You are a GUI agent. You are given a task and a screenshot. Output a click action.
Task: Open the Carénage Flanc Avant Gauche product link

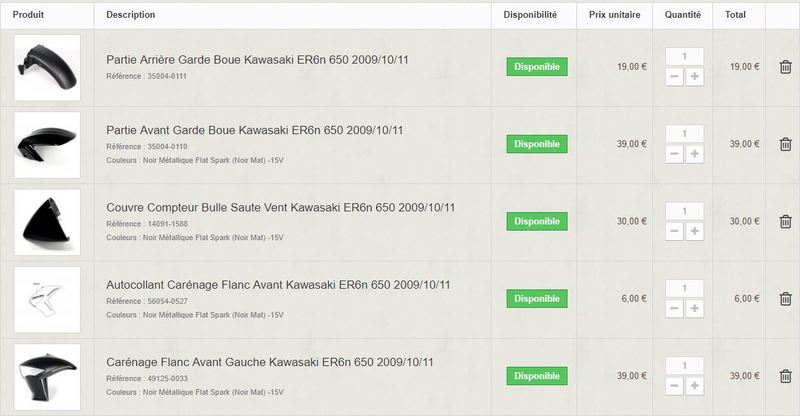coord(269,362)
